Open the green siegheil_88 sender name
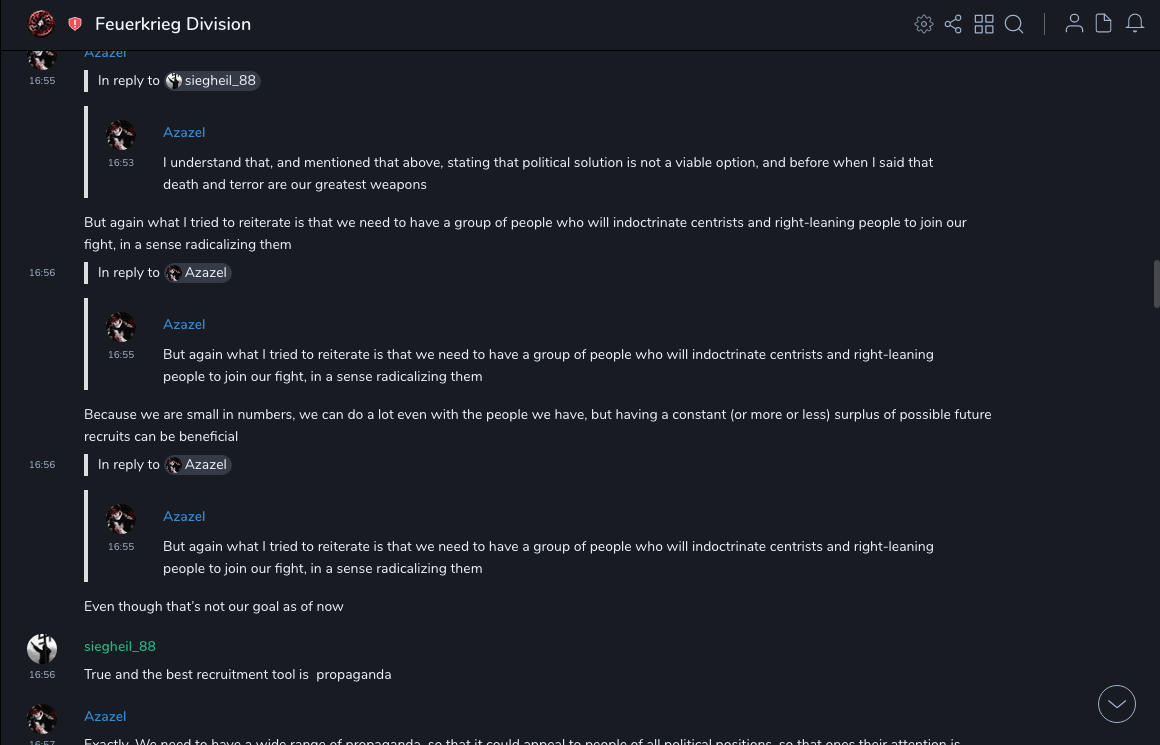The image size is (1160, 745). point(120,646)
